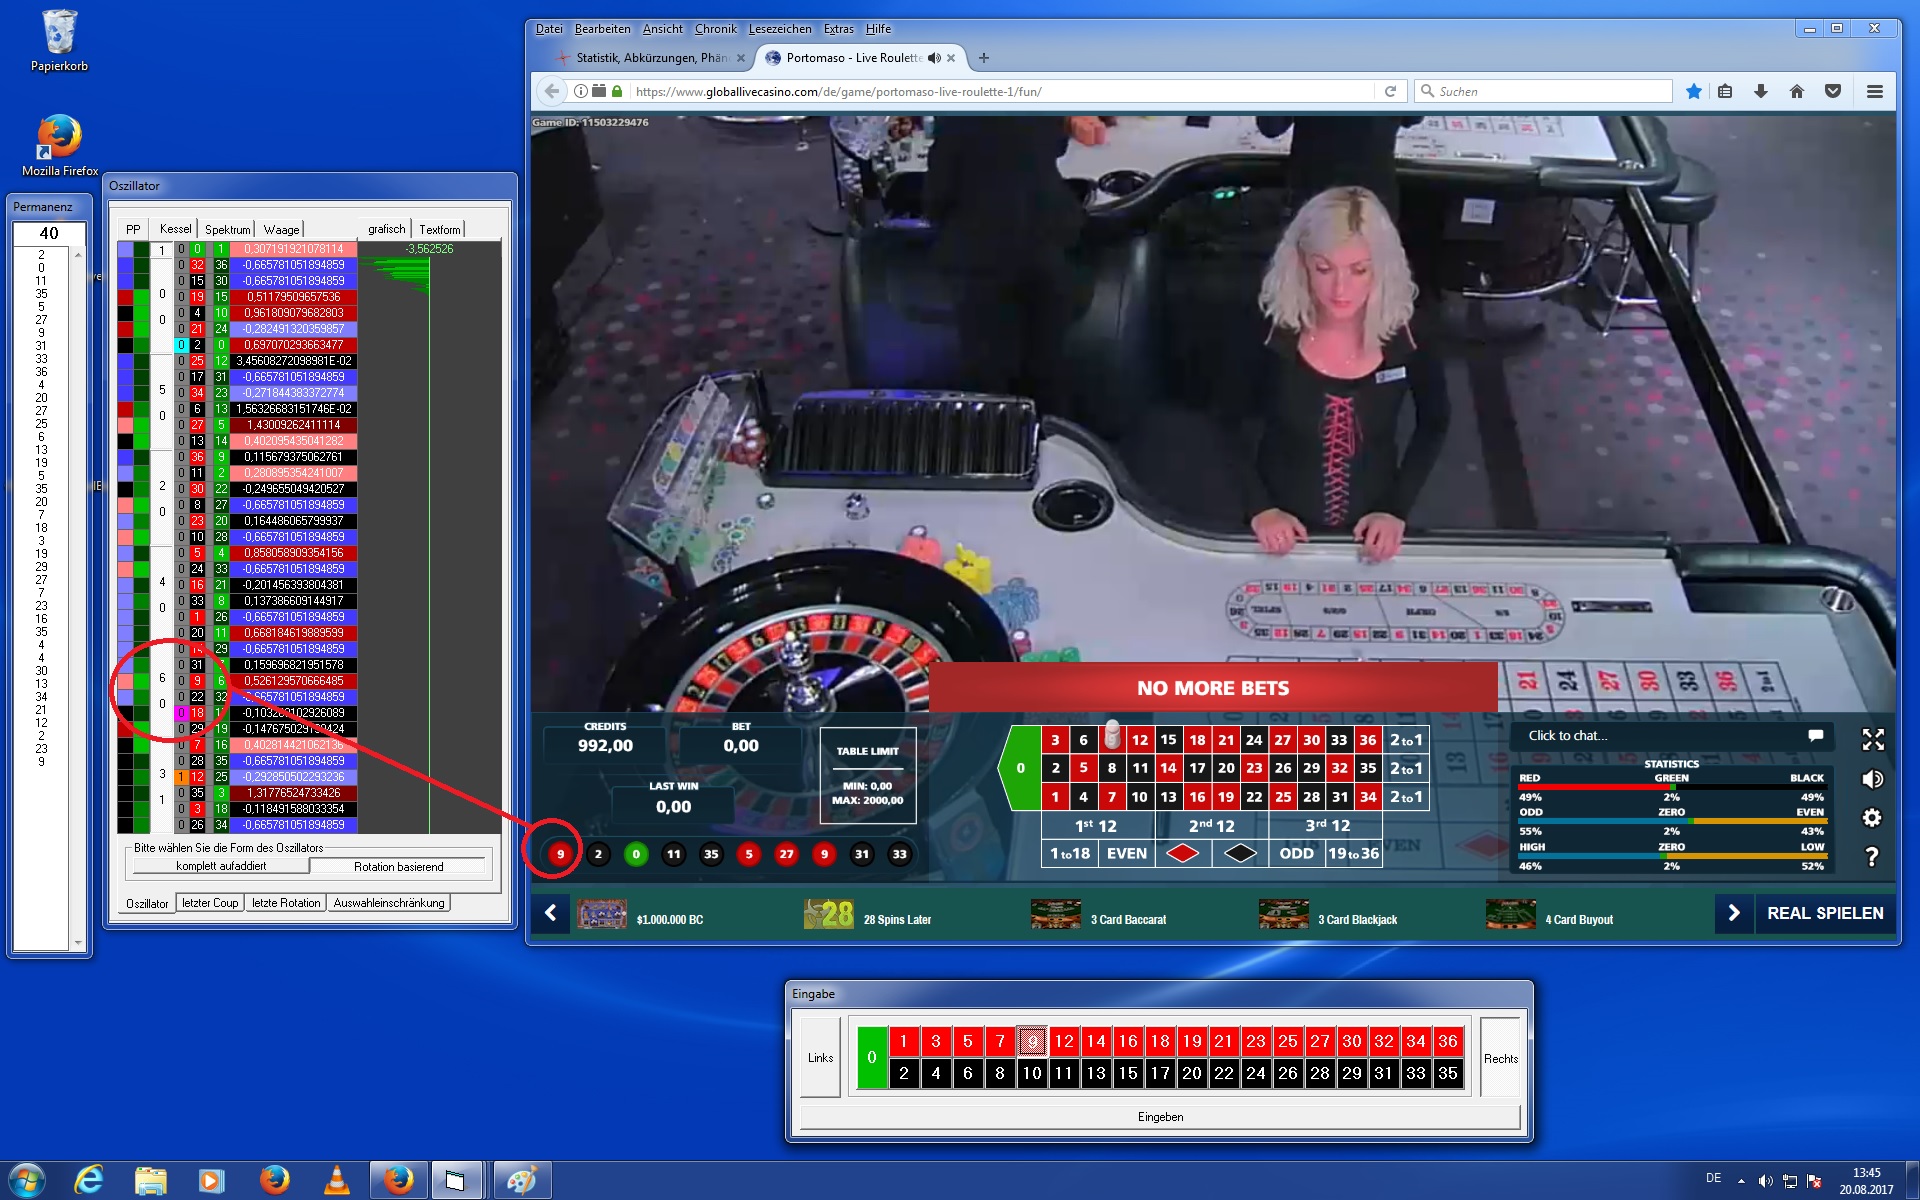Open bookmarks library icon
1920x1200 pixels.
(x=1725, y=91)
